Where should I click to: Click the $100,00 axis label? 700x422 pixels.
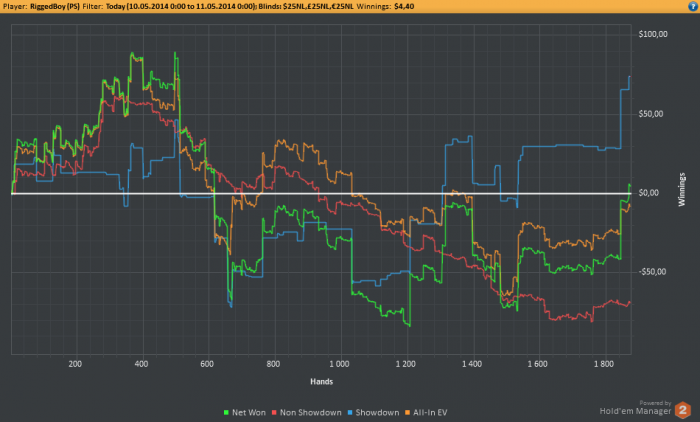point(653,34)
